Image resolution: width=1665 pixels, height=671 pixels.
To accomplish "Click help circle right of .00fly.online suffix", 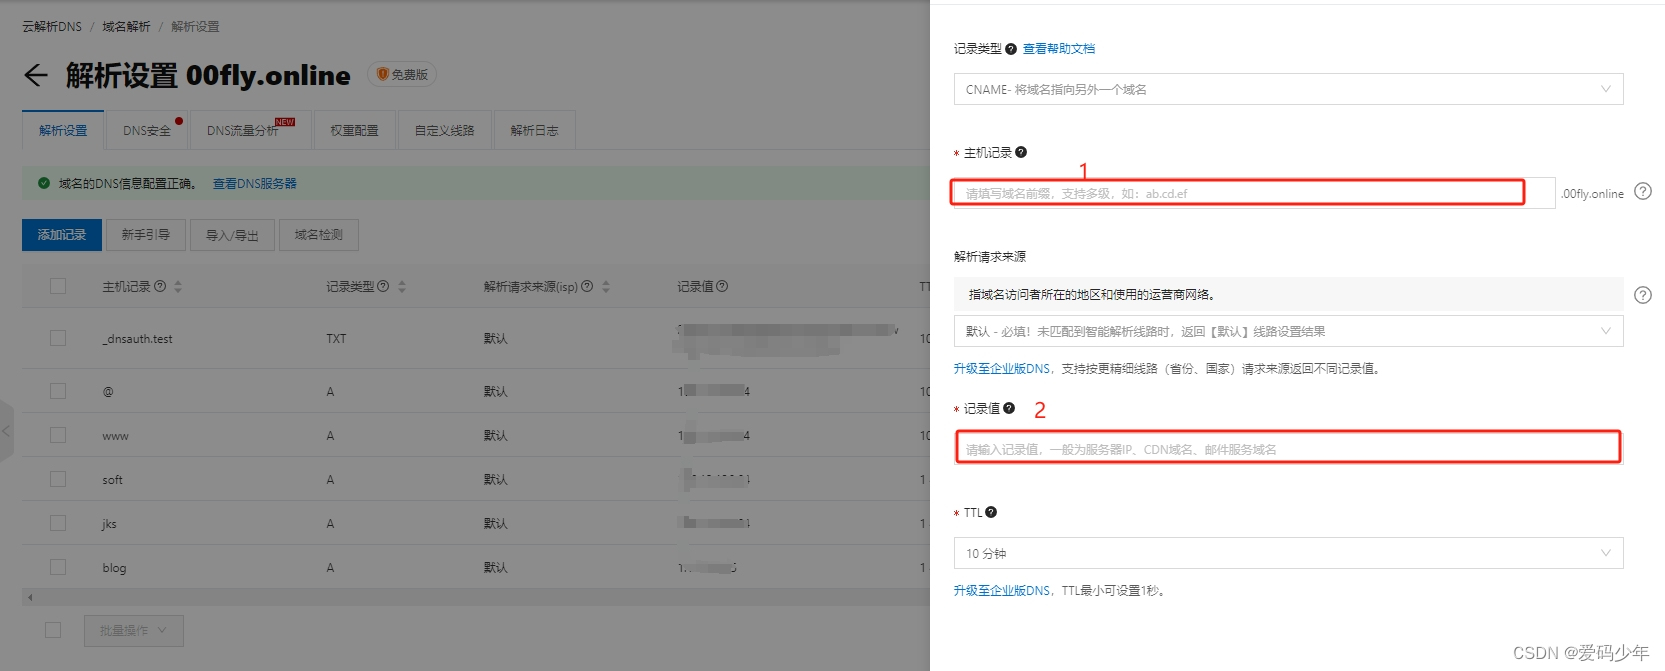I will [x=1643, y=192].
